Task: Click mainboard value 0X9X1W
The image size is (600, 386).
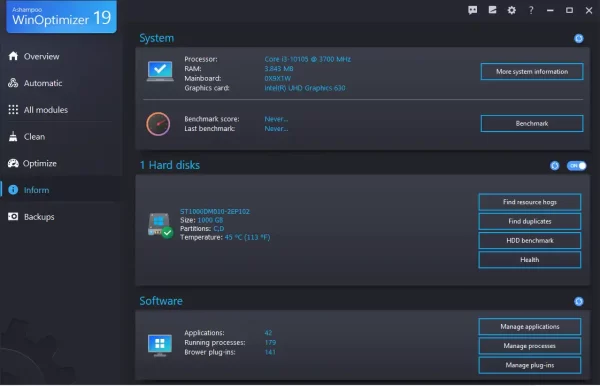Action: 277,78
